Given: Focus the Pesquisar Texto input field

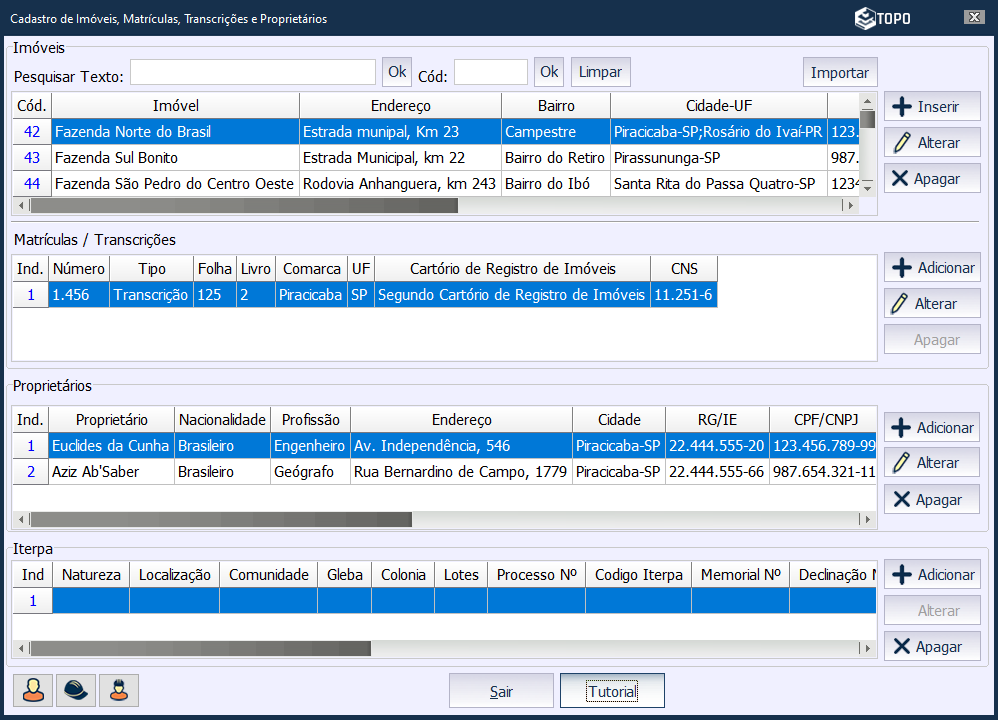Looking at the screenshot, I should click(x=253, y=72).
